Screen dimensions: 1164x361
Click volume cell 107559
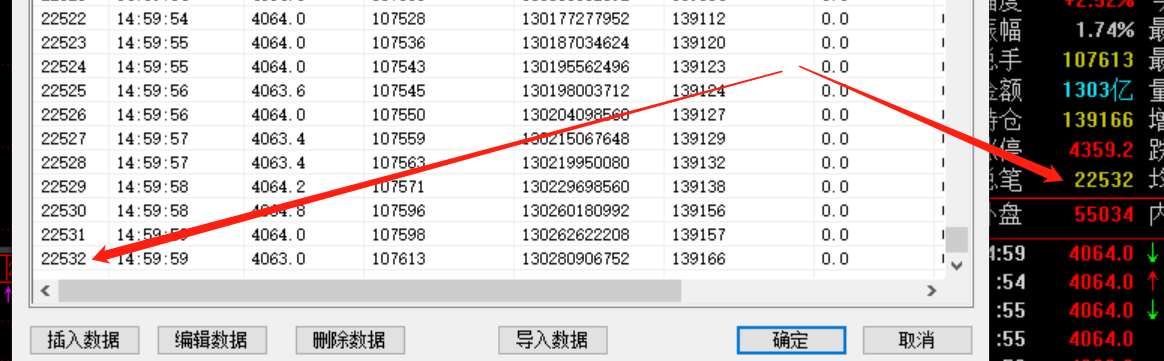(399, 138)
